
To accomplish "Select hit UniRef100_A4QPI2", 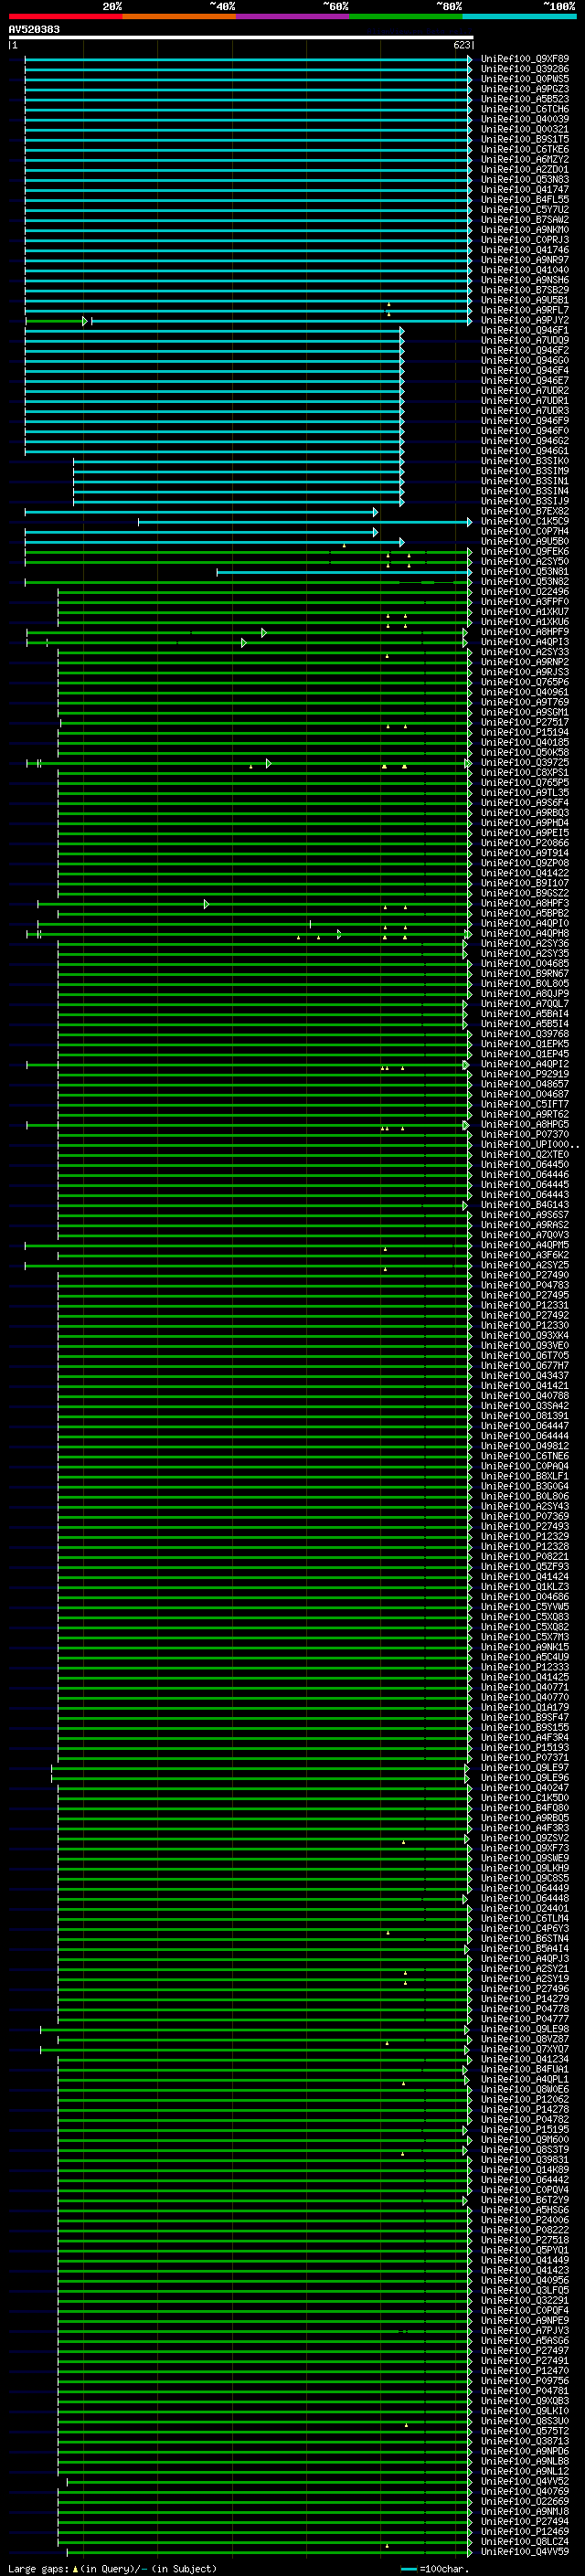I will 525,1064.
